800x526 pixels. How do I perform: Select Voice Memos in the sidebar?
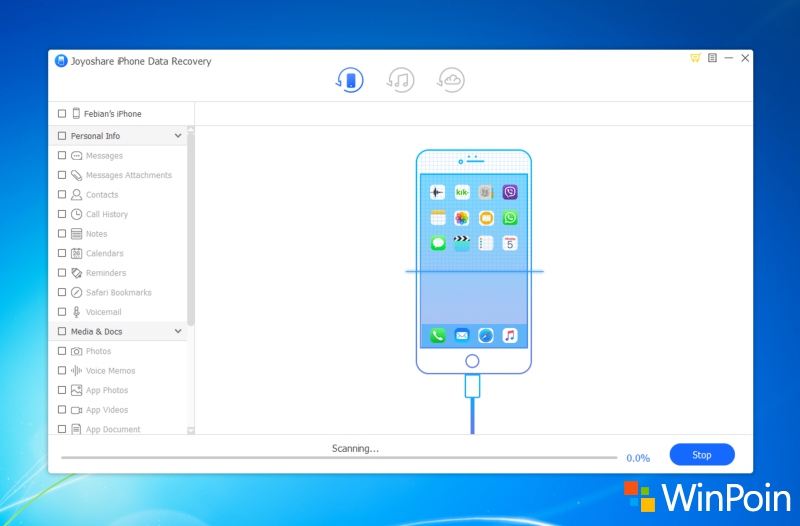110,370
